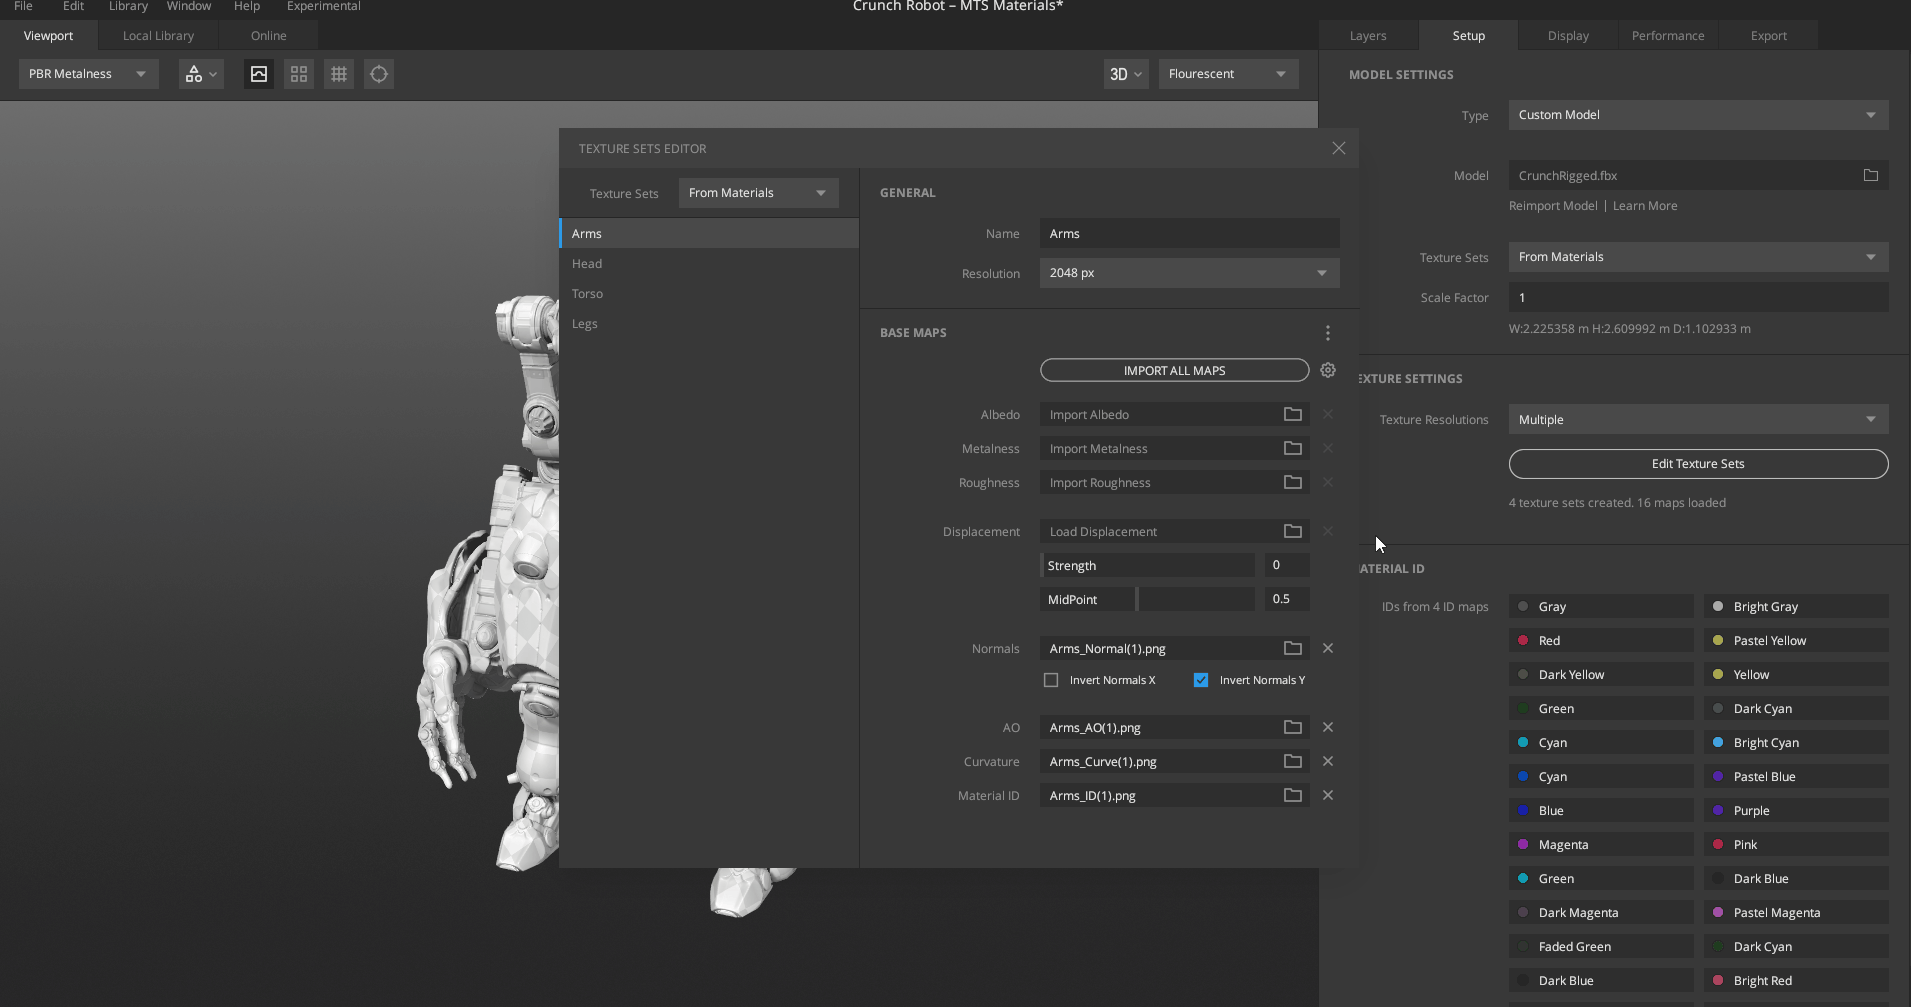Select the Torso texture set
Viewport: 1911px width, 1007px height.
pos(588,294)
